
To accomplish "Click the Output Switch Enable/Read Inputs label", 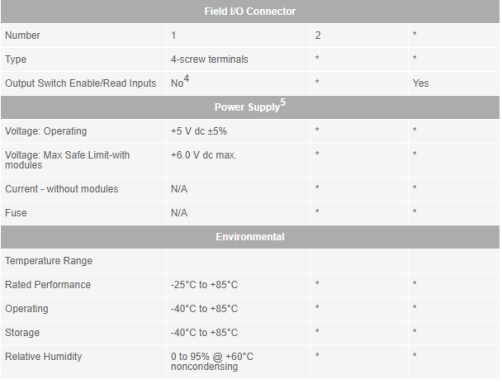I will 80,83.
